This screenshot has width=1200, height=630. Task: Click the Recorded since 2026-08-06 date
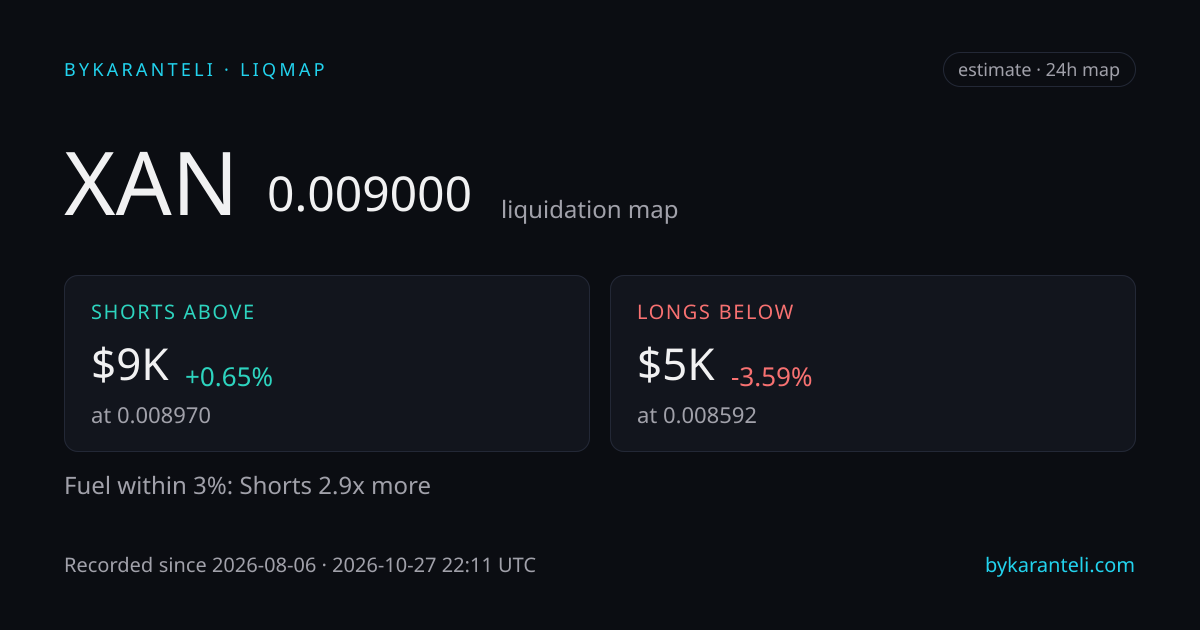tap(190, 565)
